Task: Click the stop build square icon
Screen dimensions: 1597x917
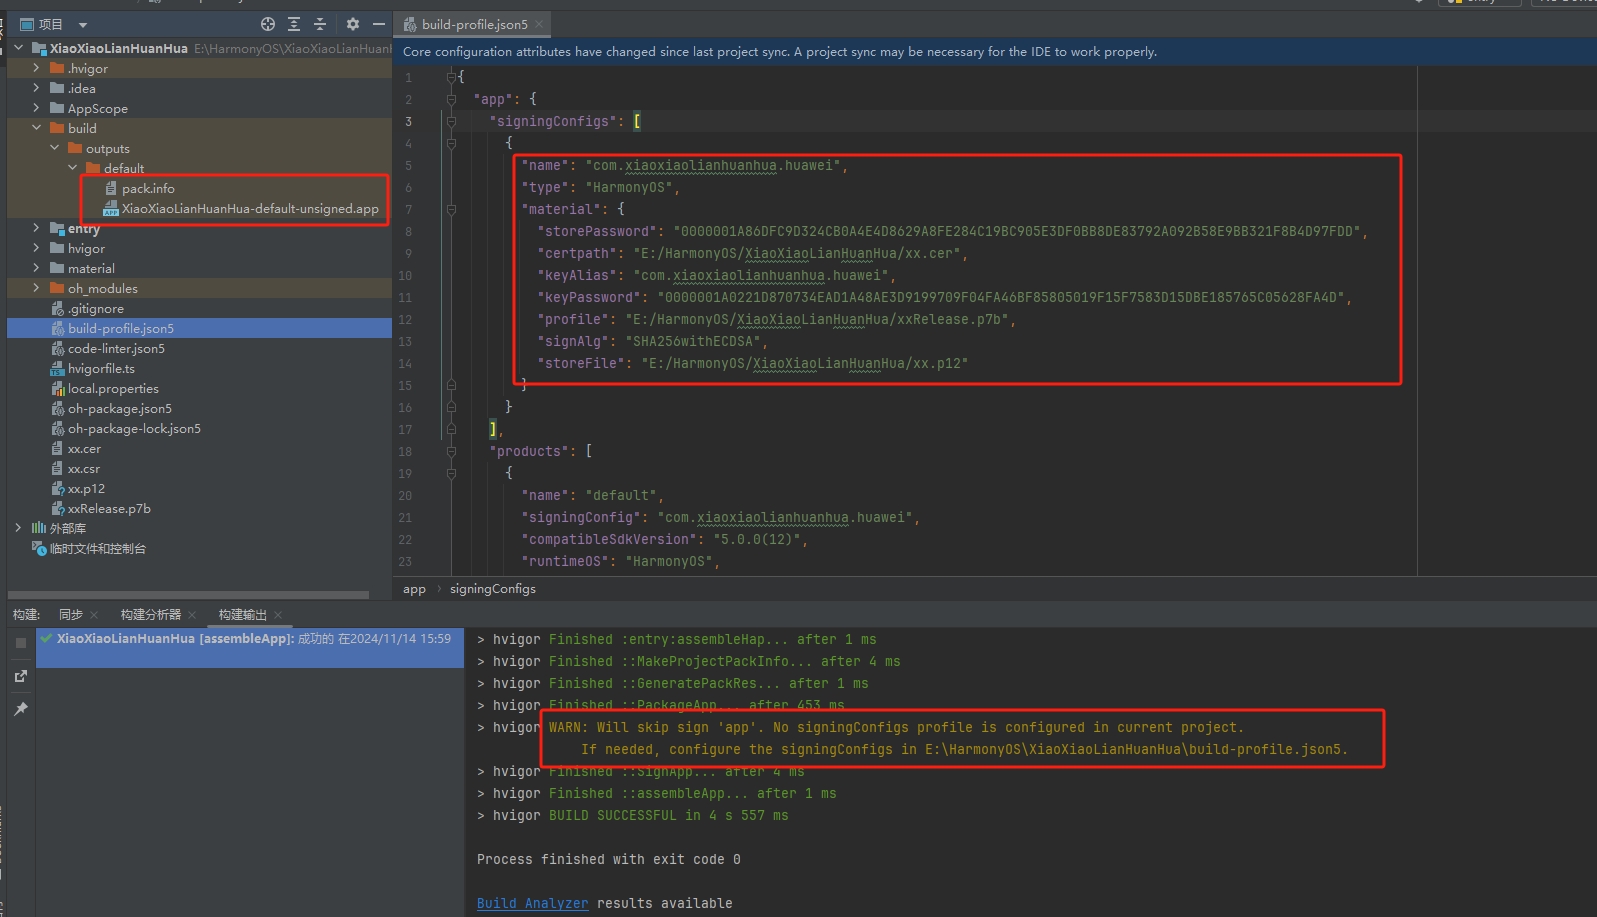Action: coord(20,643)
